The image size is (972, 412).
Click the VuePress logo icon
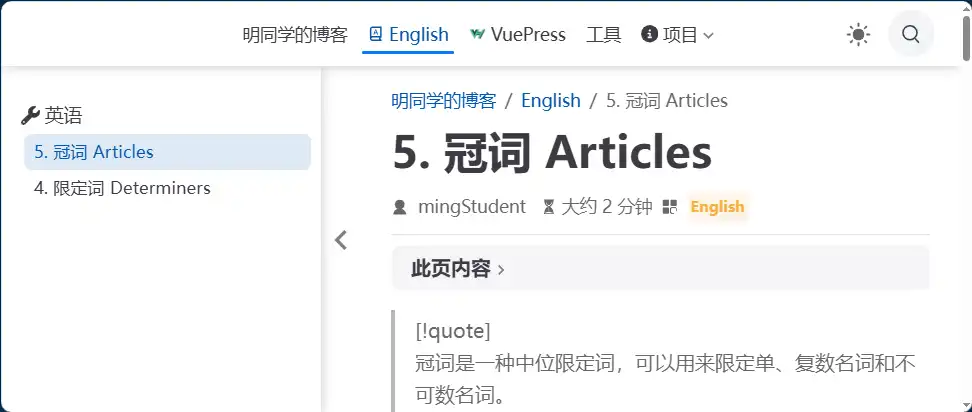coord(478,35)
